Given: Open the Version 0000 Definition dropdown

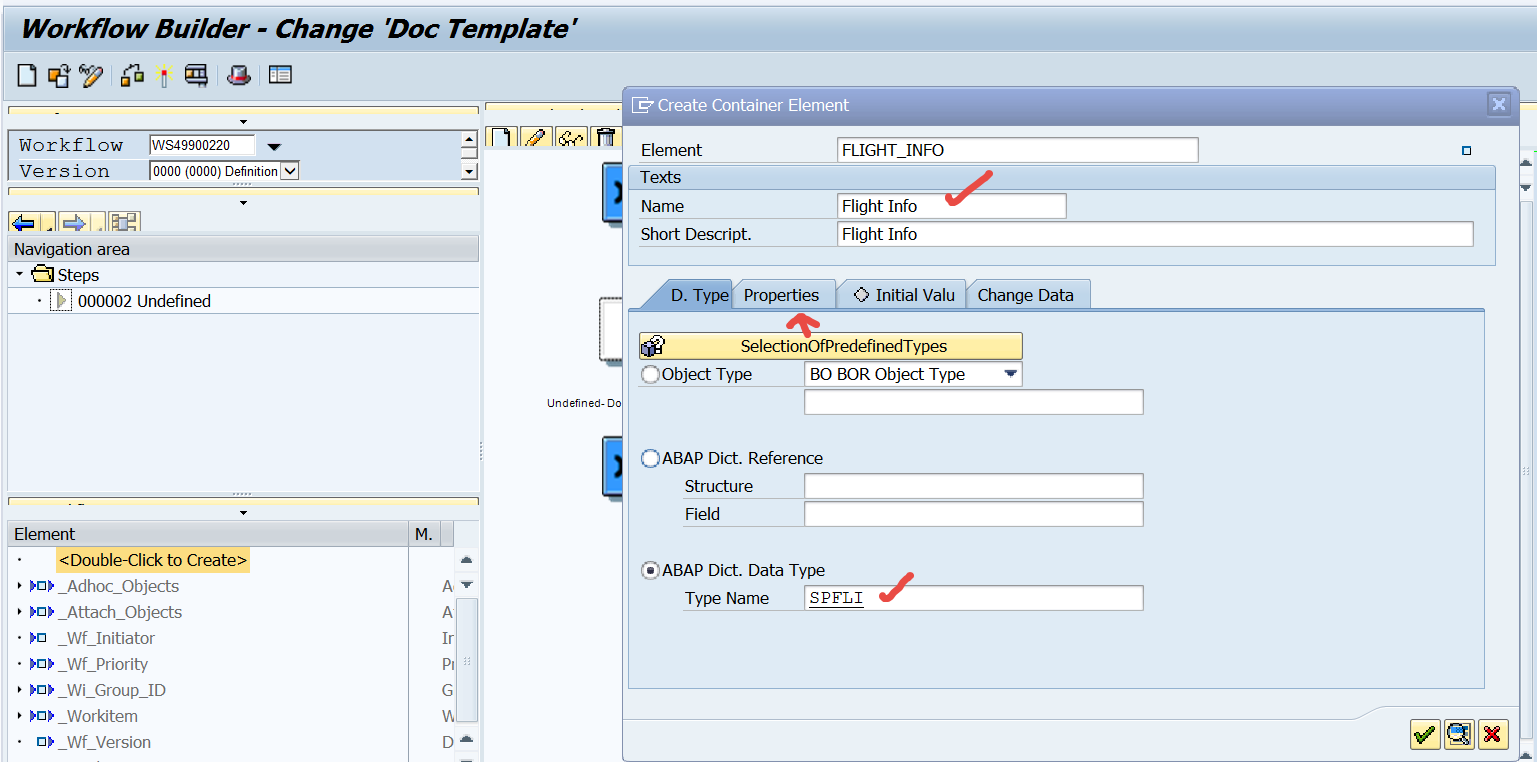Looking at the screenshot, I should pos(290,171).
